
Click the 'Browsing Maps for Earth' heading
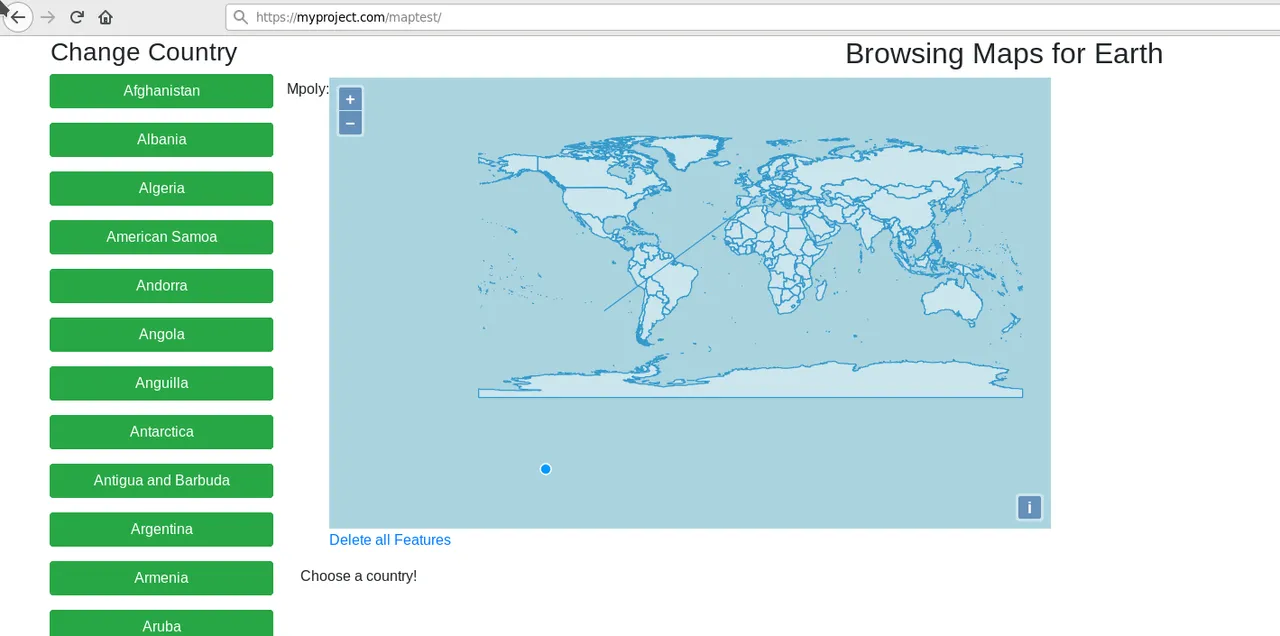click(x=1004, y=54)
